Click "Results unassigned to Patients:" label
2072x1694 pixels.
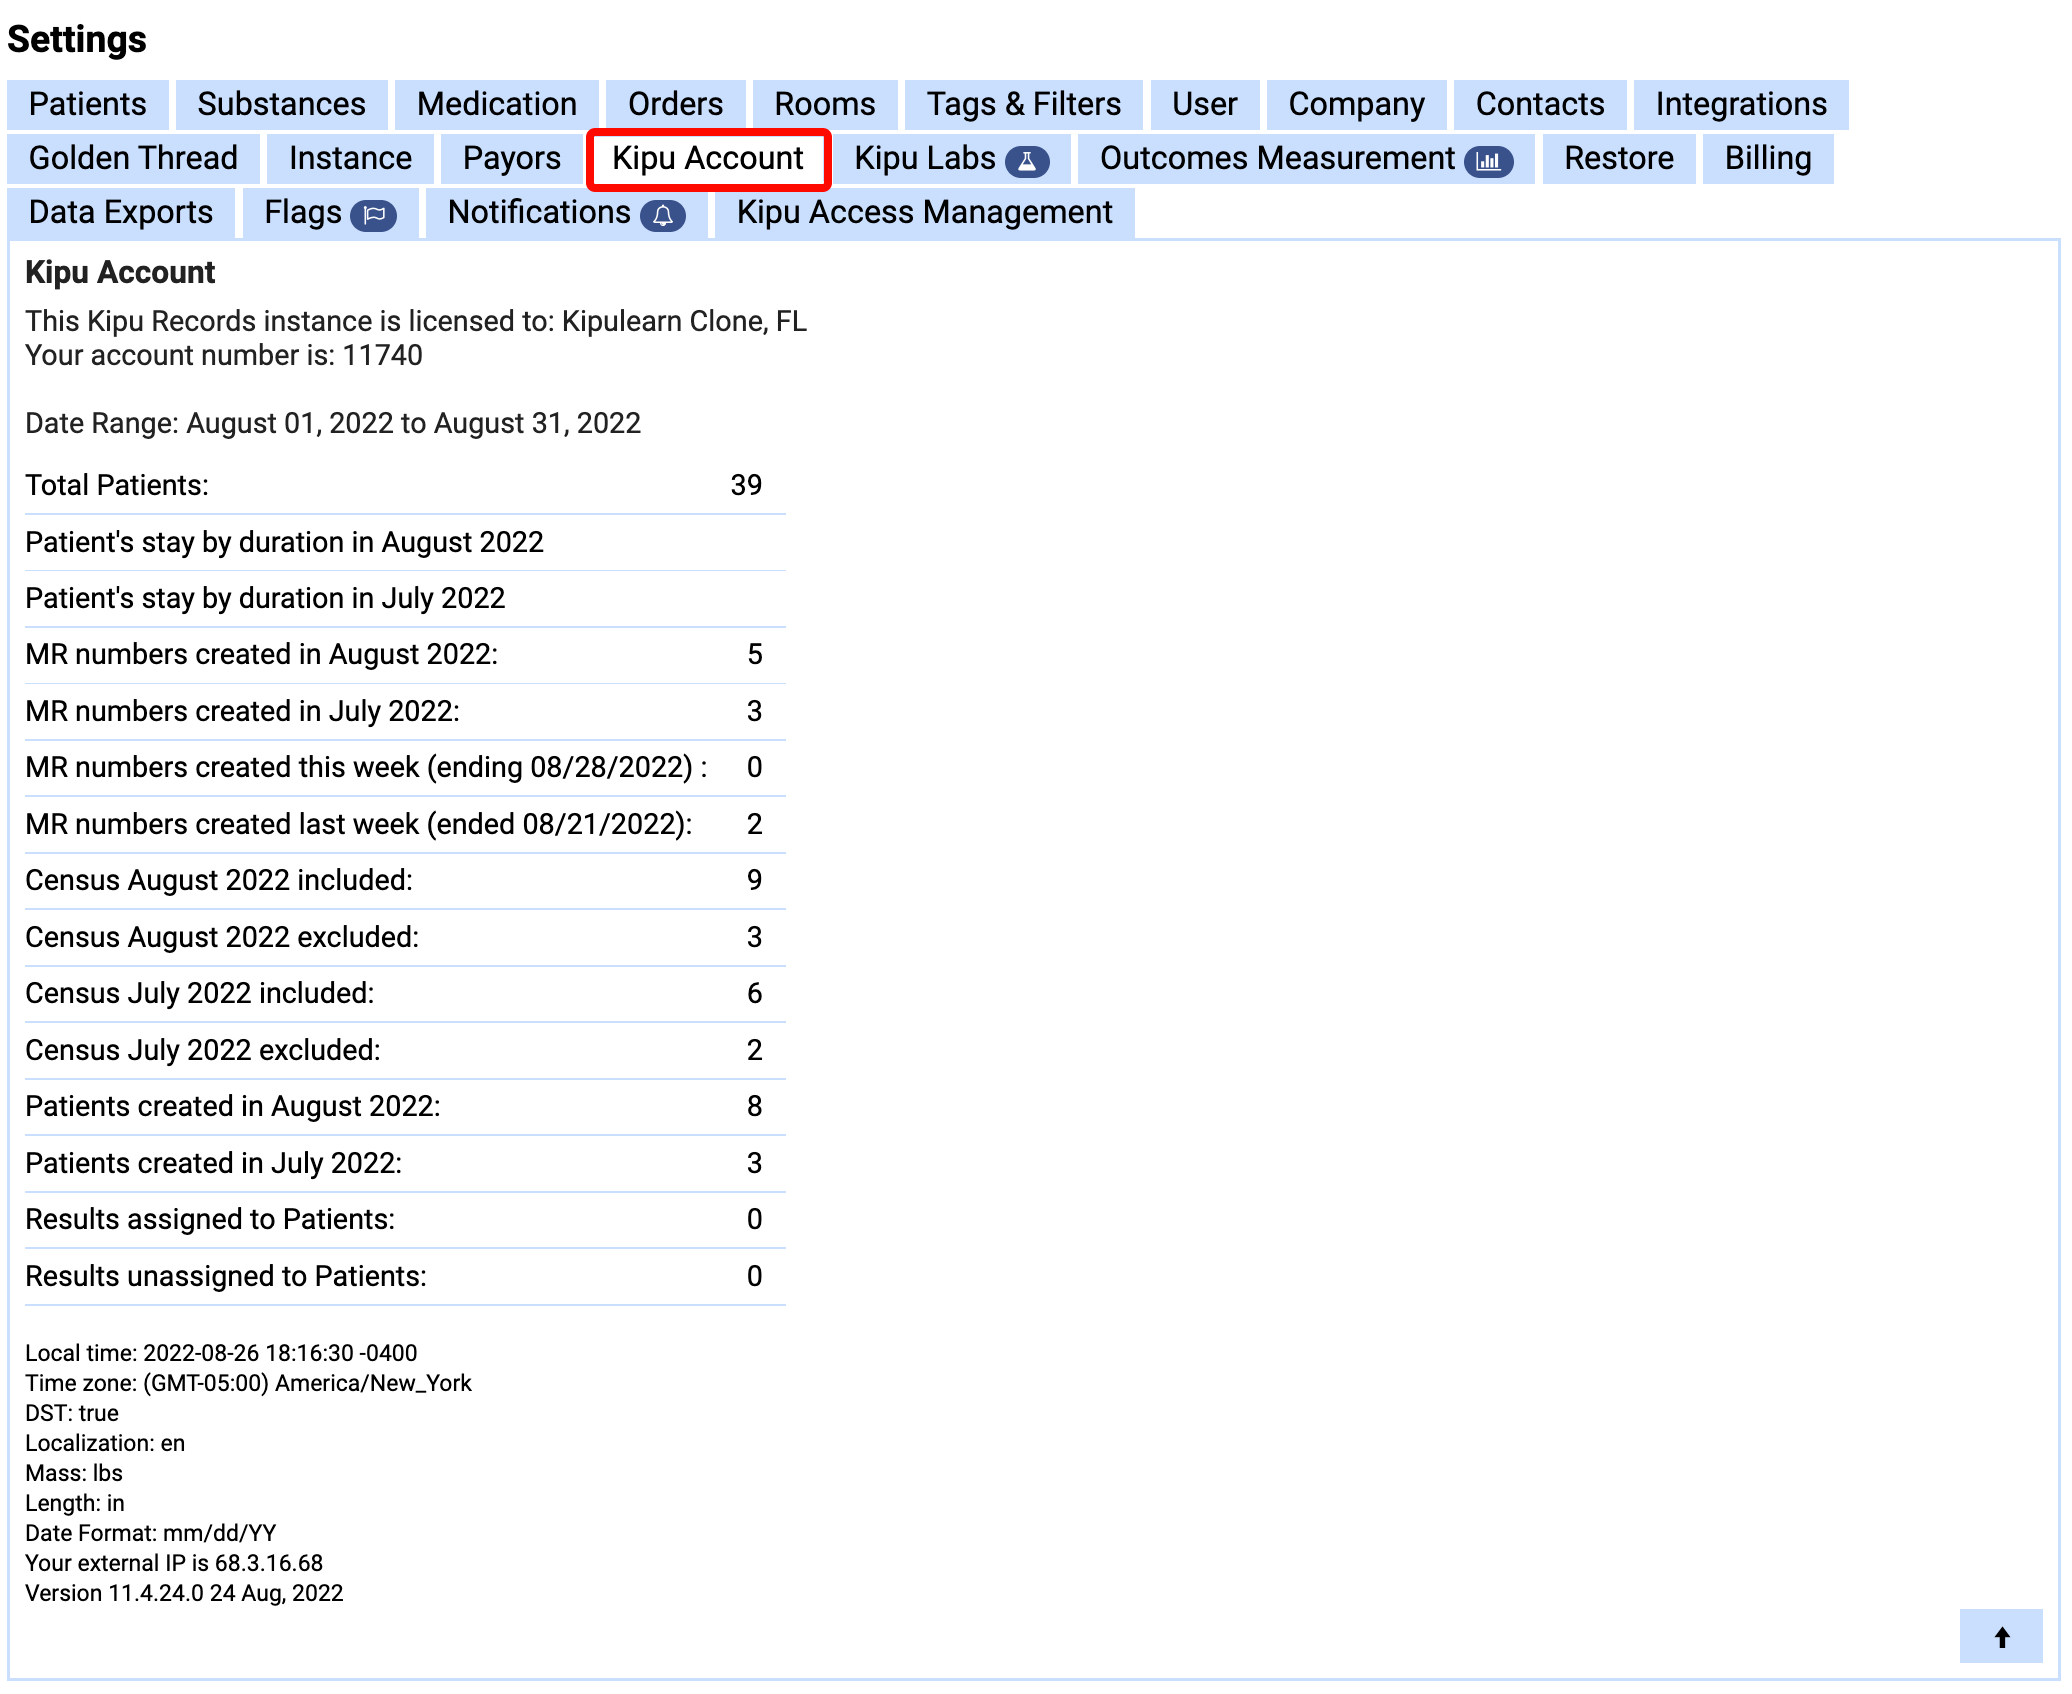coord(226,1276)
